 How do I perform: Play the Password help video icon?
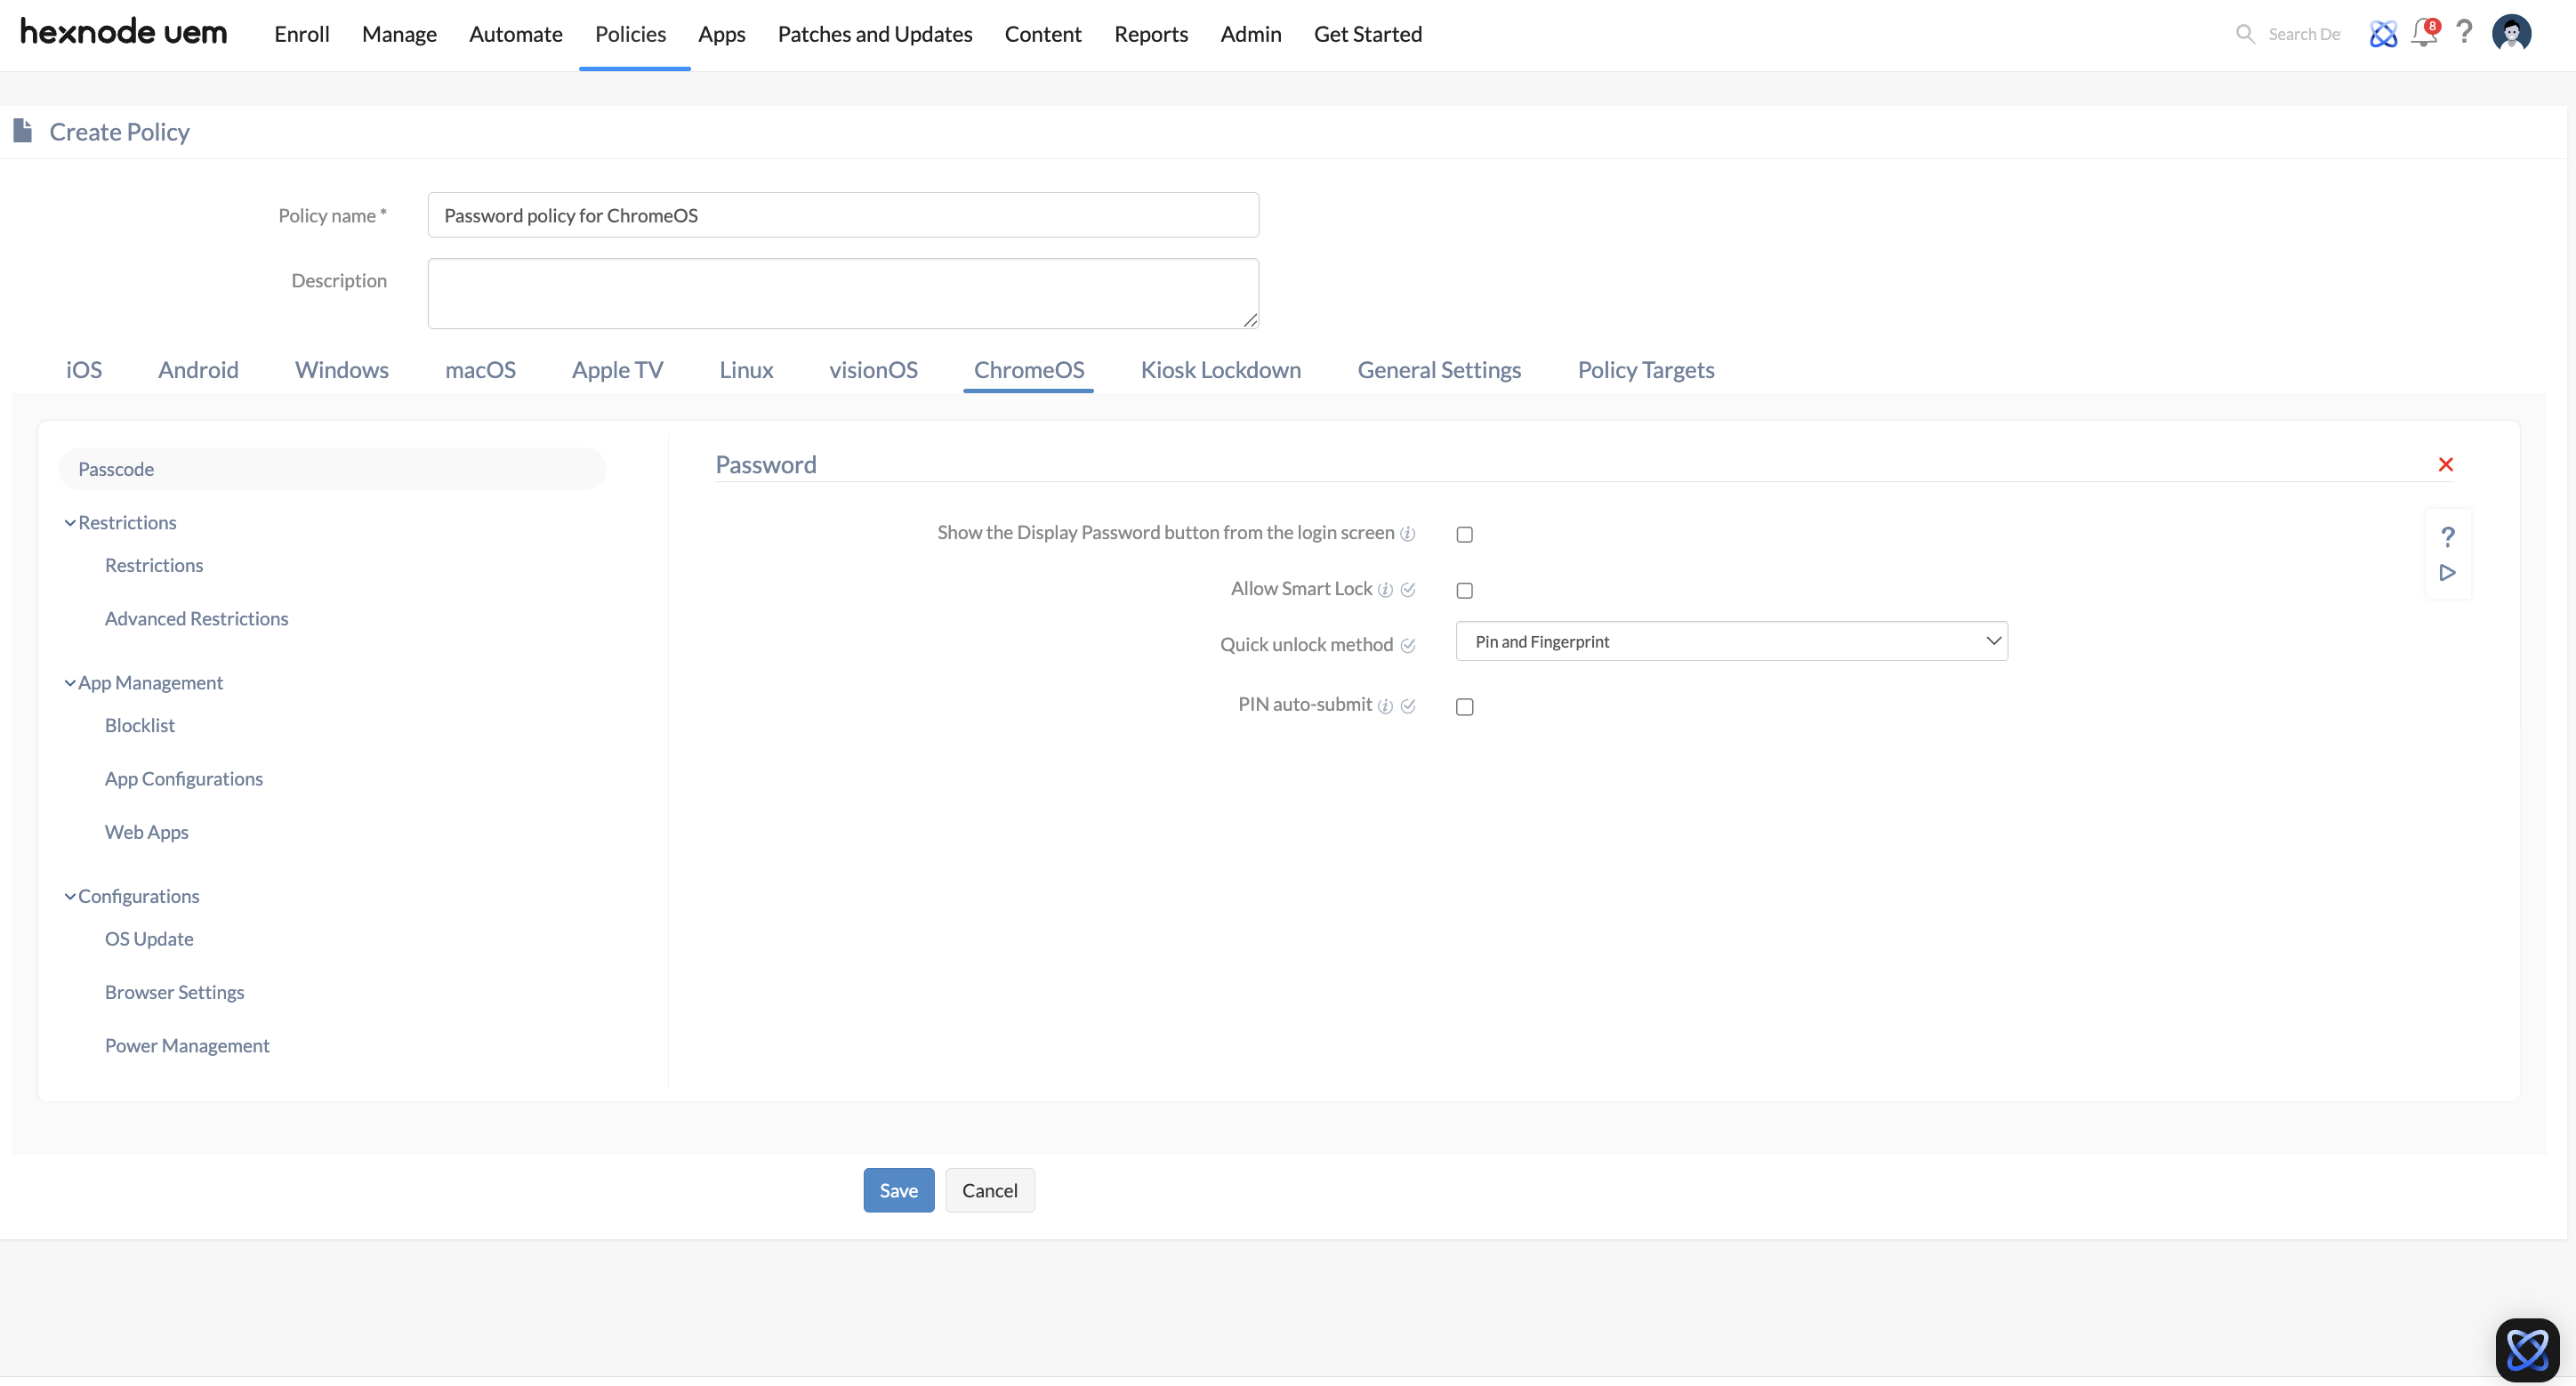(2447, 573)
